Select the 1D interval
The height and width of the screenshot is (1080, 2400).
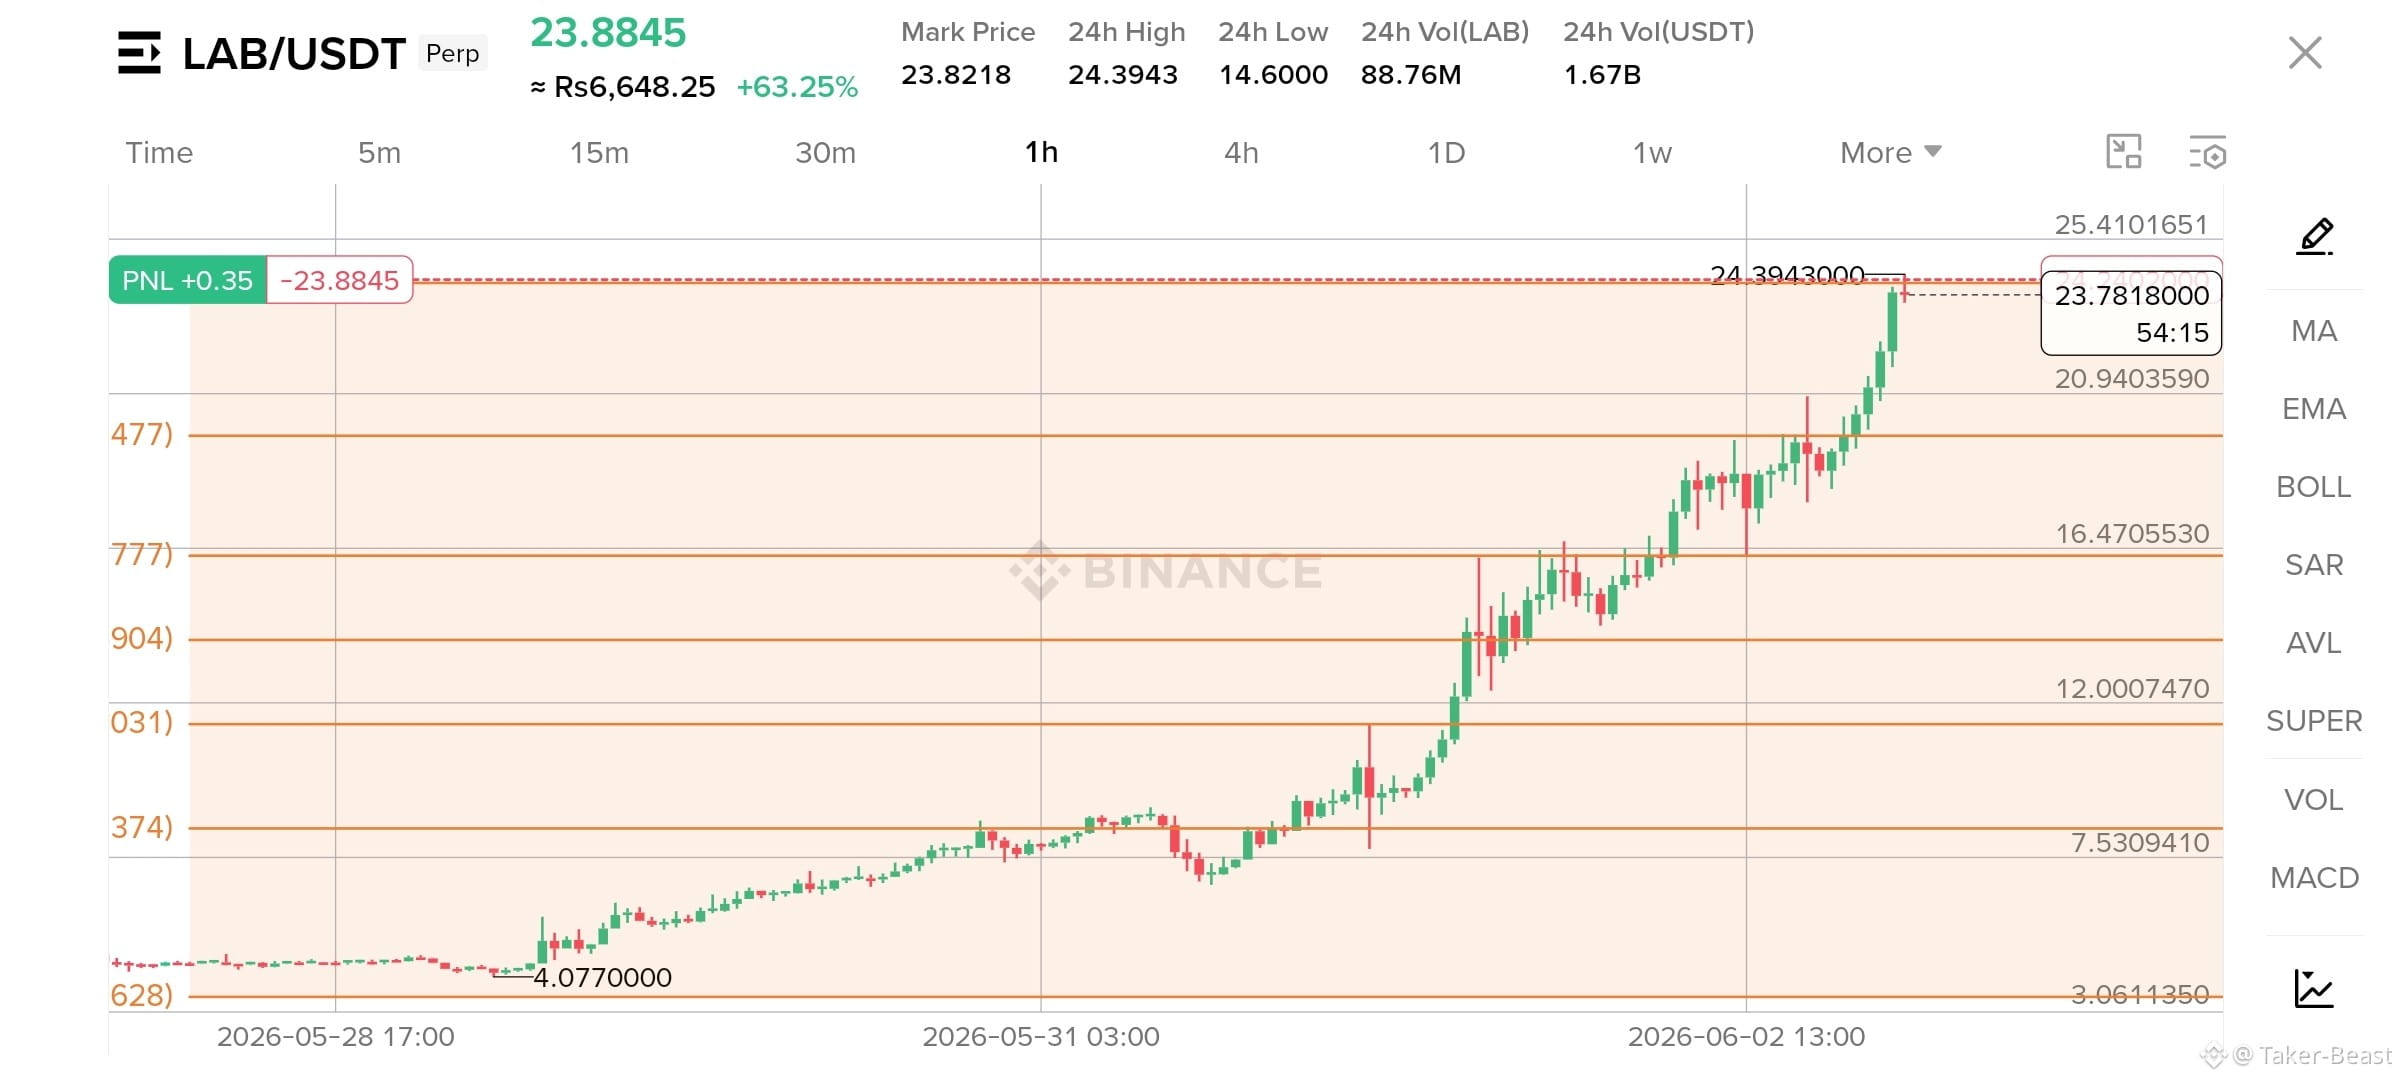[1446, 152]
